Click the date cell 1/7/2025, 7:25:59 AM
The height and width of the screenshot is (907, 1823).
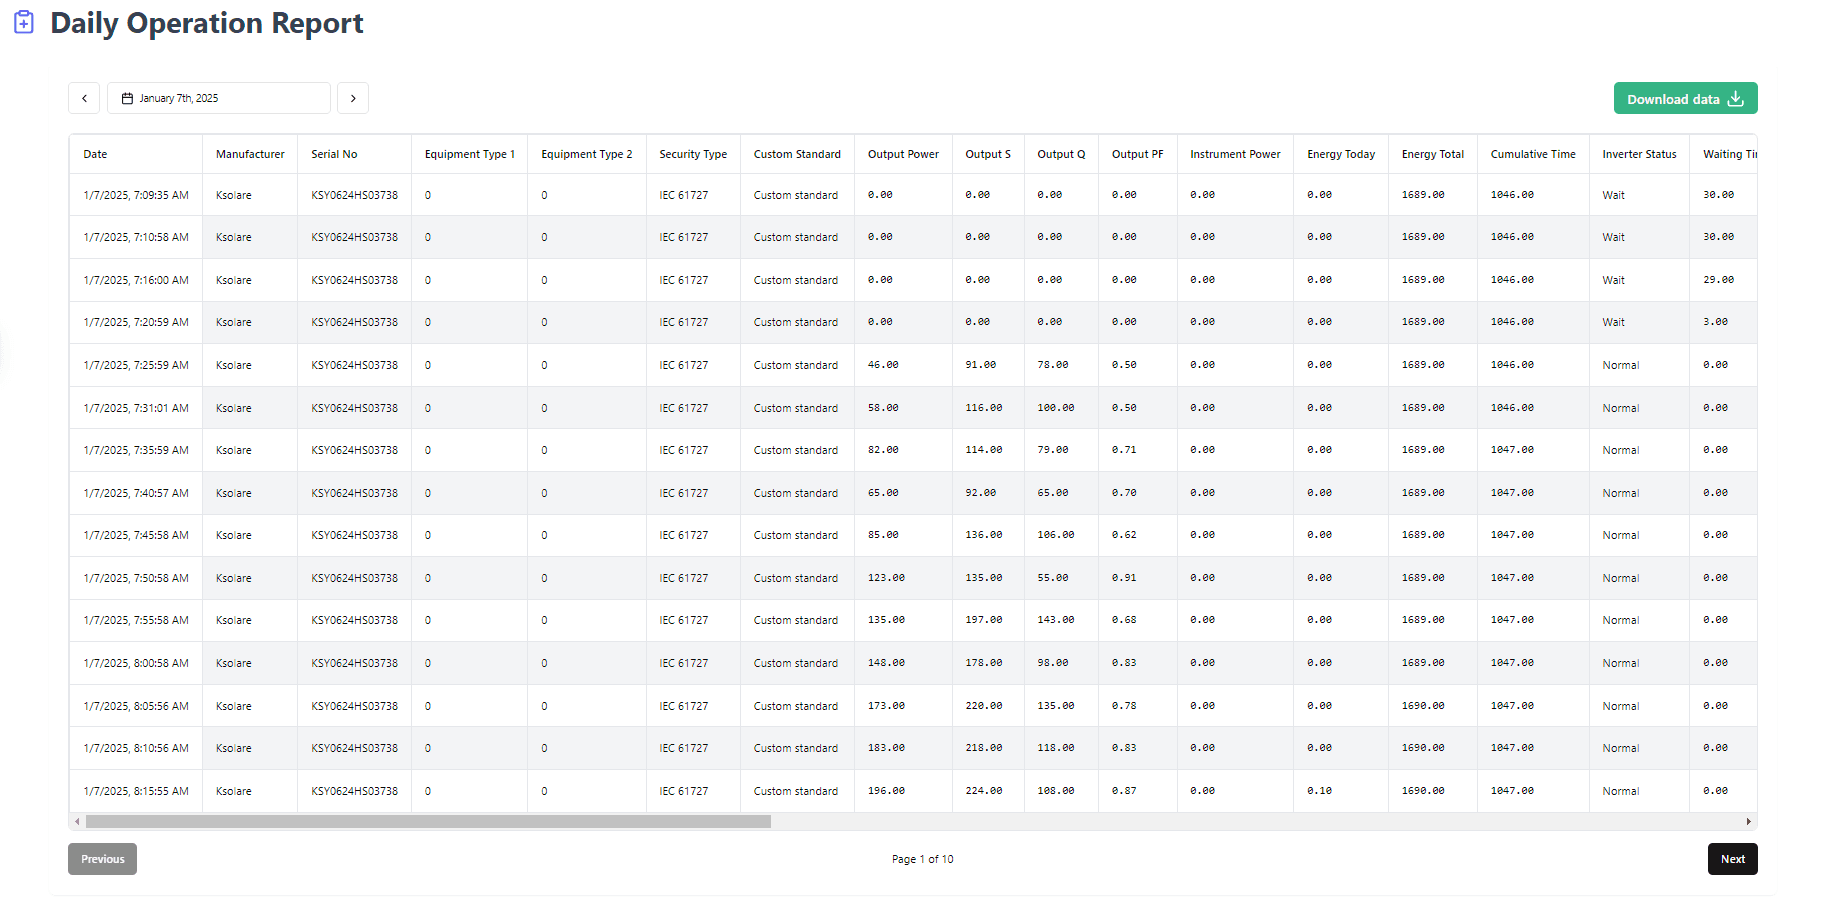136,365
